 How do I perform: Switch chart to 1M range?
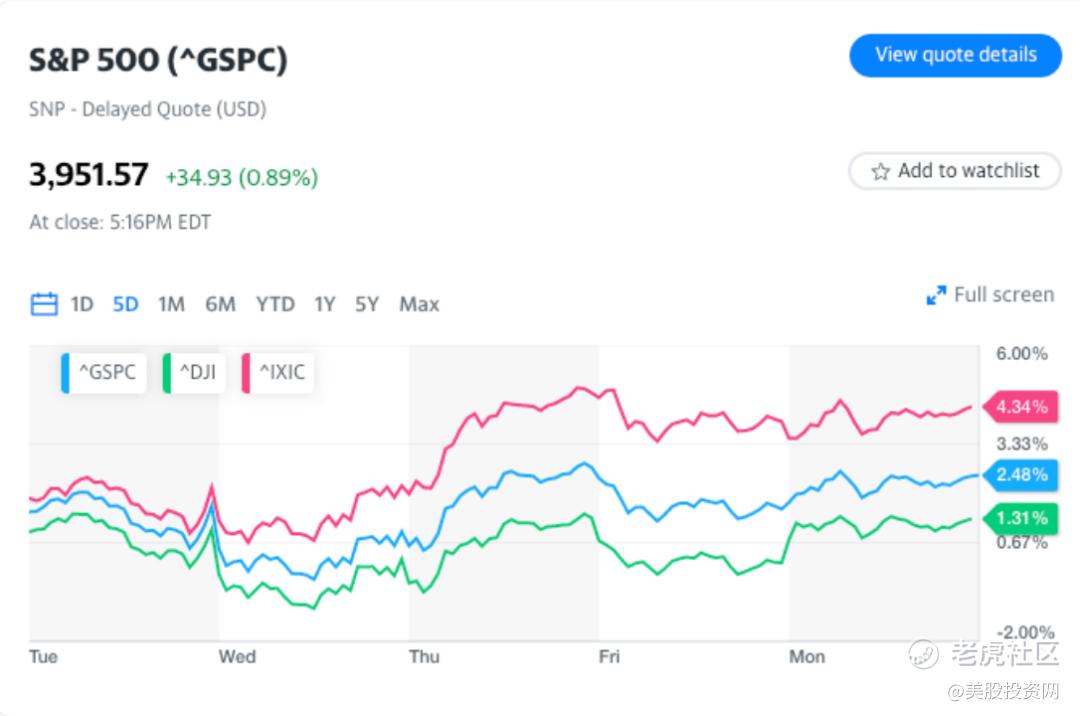coord(171,304)
